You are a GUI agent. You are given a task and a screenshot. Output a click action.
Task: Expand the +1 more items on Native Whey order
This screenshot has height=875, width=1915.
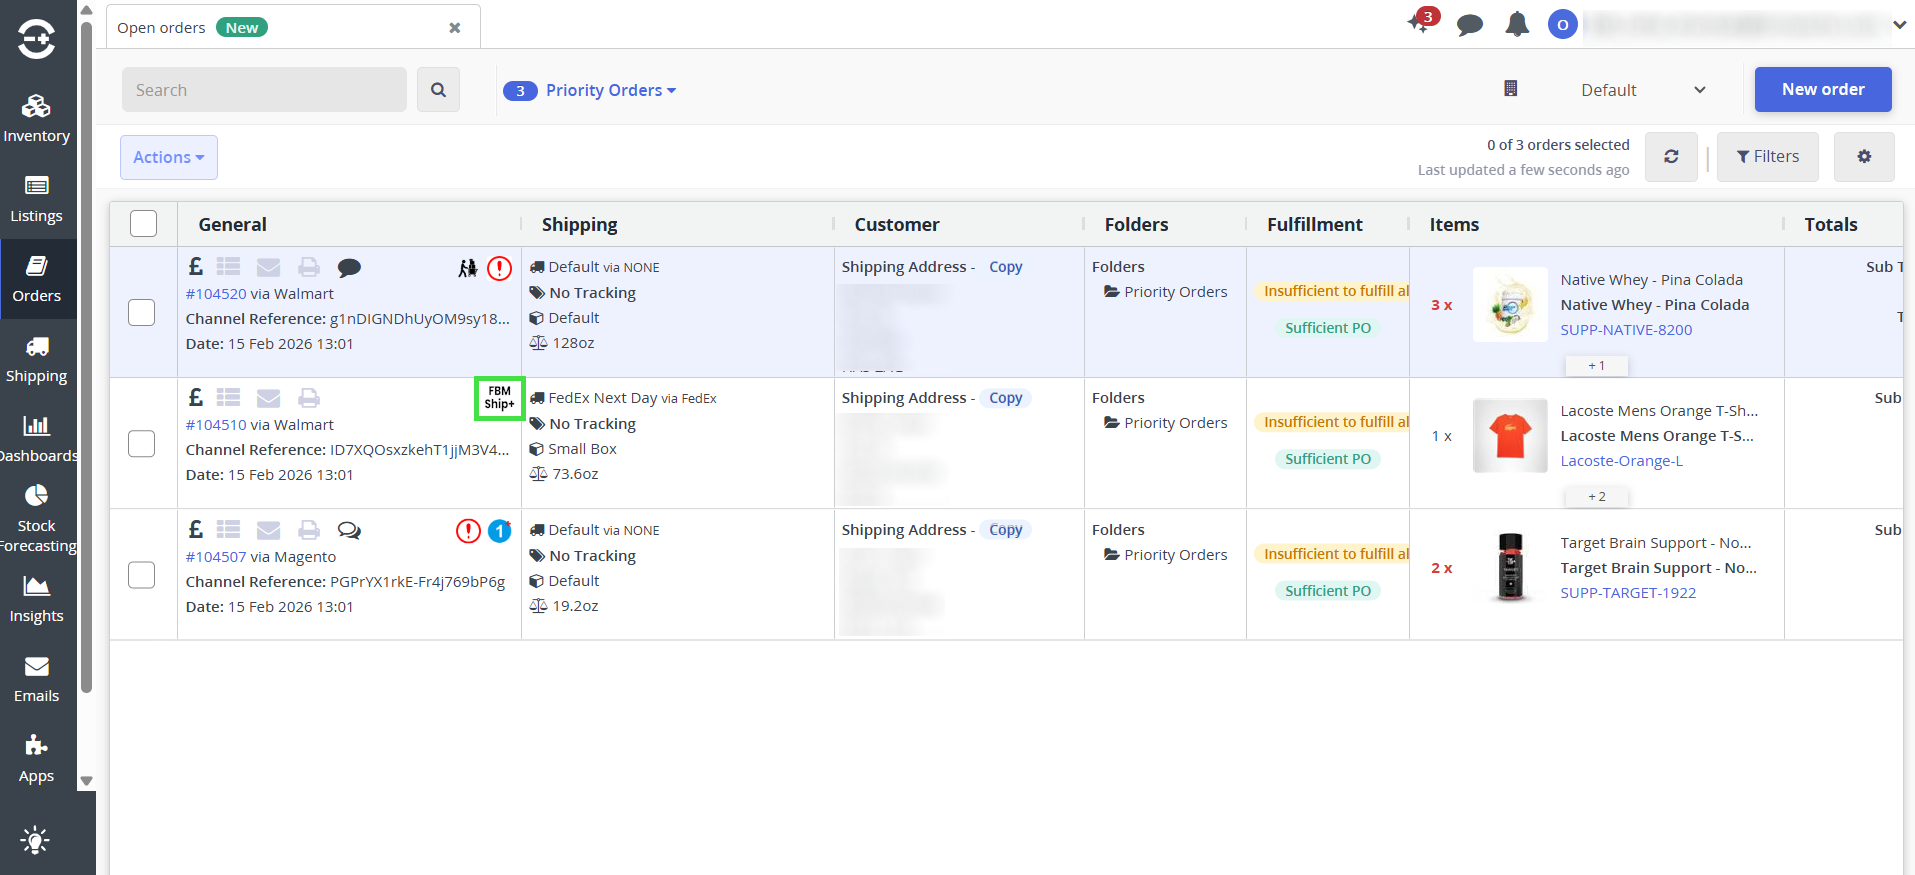(1597, 366)
